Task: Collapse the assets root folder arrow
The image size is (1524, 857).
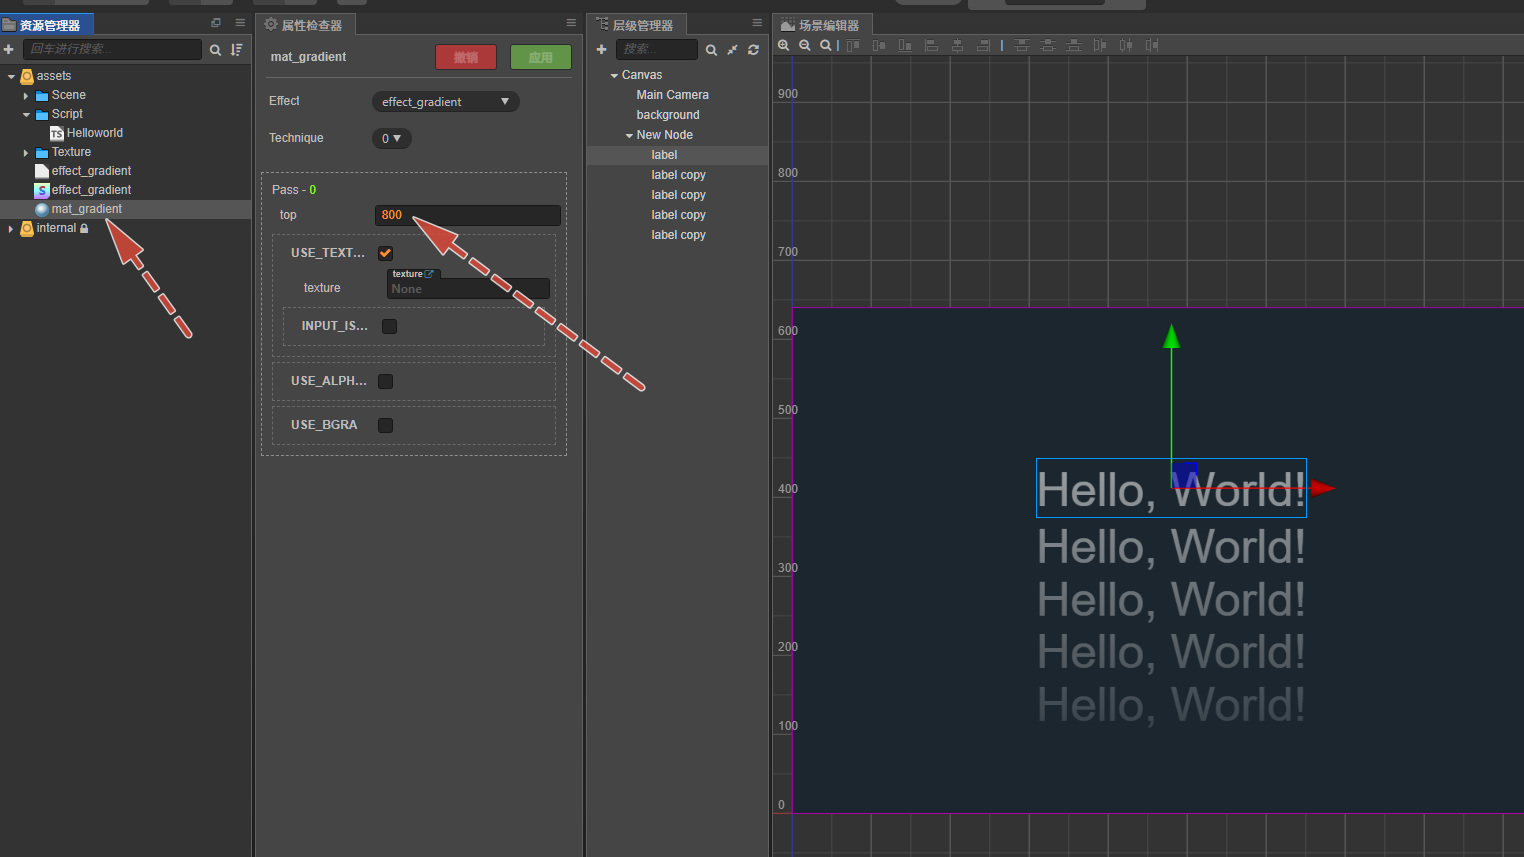Action: [12, 76]
